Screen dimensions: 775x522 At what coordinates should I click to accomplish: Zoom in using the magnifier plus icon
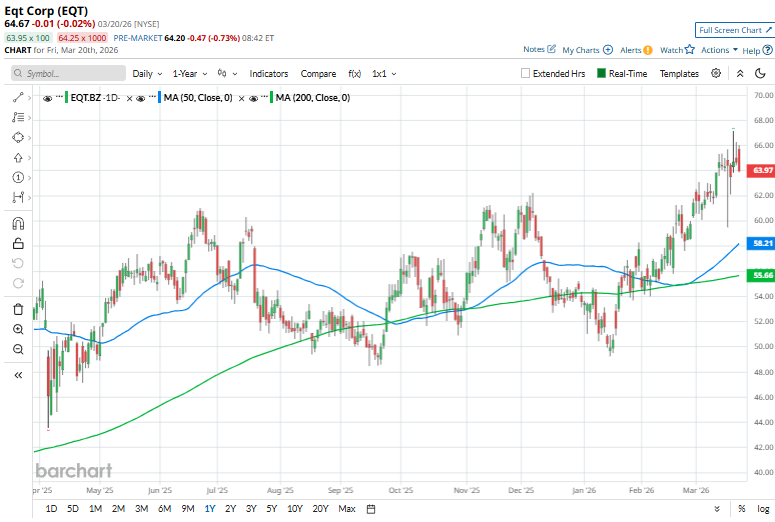[18, 329]
